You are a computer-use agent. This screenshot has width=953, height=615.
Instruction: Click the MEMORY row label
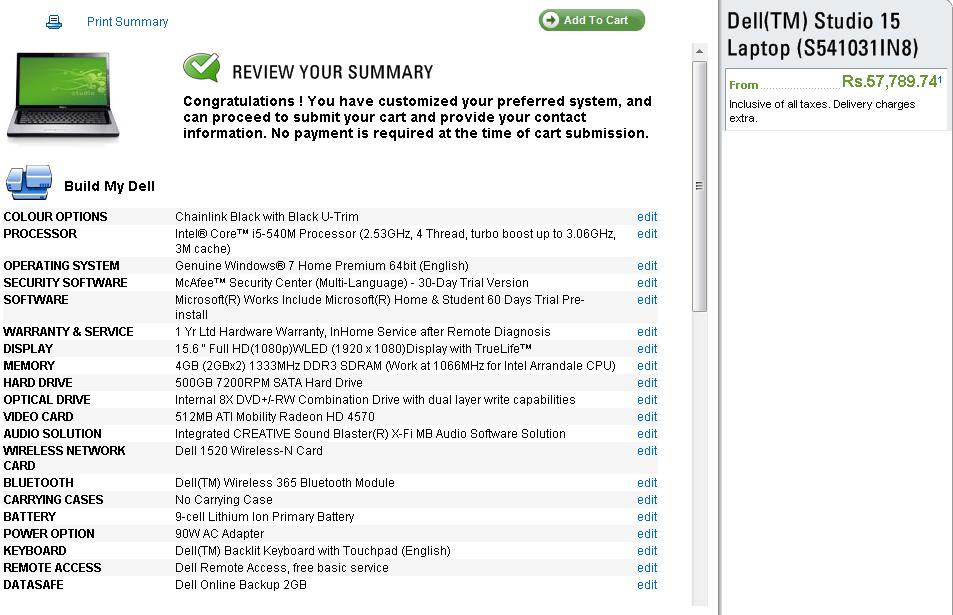pos(29,366)
